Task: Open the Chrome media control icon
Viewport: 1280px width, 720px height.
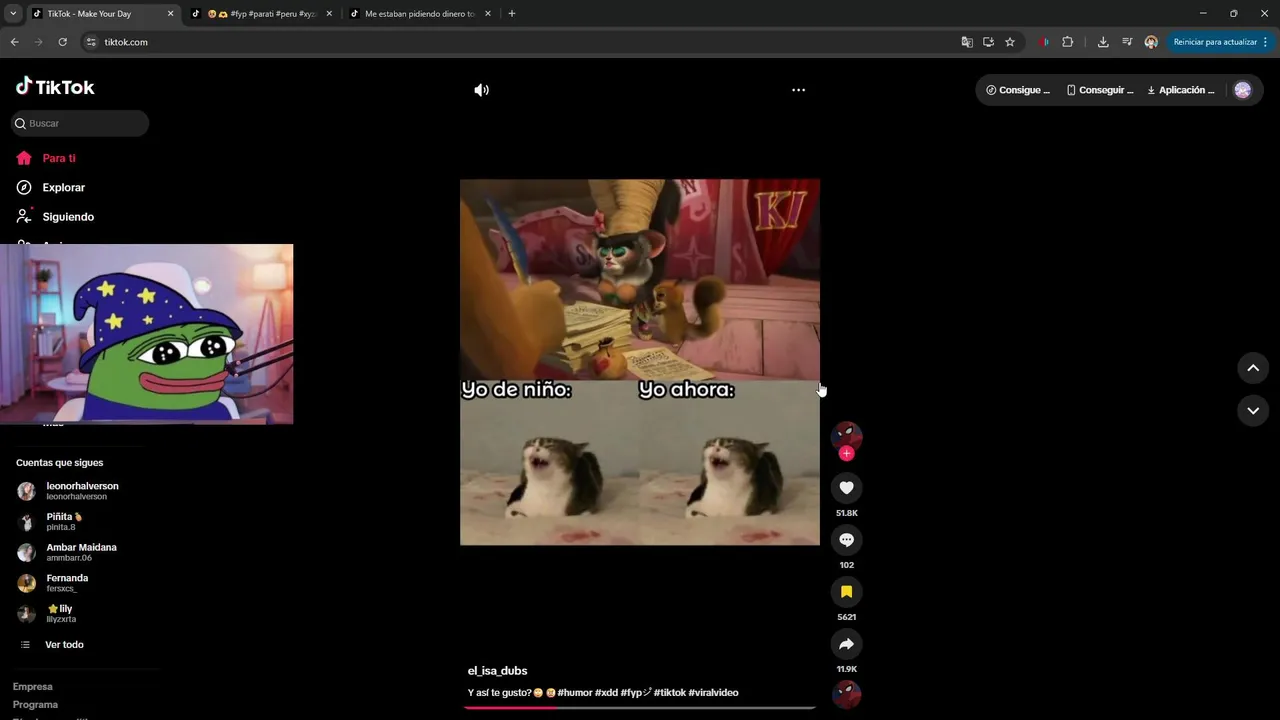Action: pyautogui.click(x=1127, y=42)
